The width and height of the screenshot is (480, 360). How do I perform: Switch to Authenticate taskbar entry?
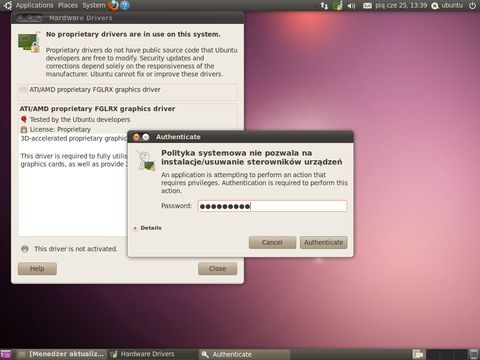[244, 354]
